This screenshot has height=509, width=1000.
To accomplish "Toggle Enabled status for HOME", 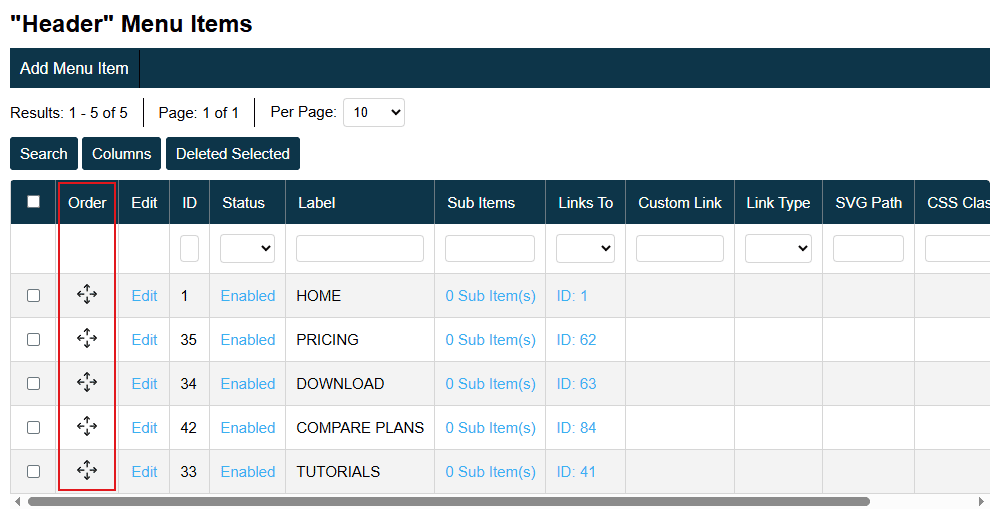I will pos(247,296).
